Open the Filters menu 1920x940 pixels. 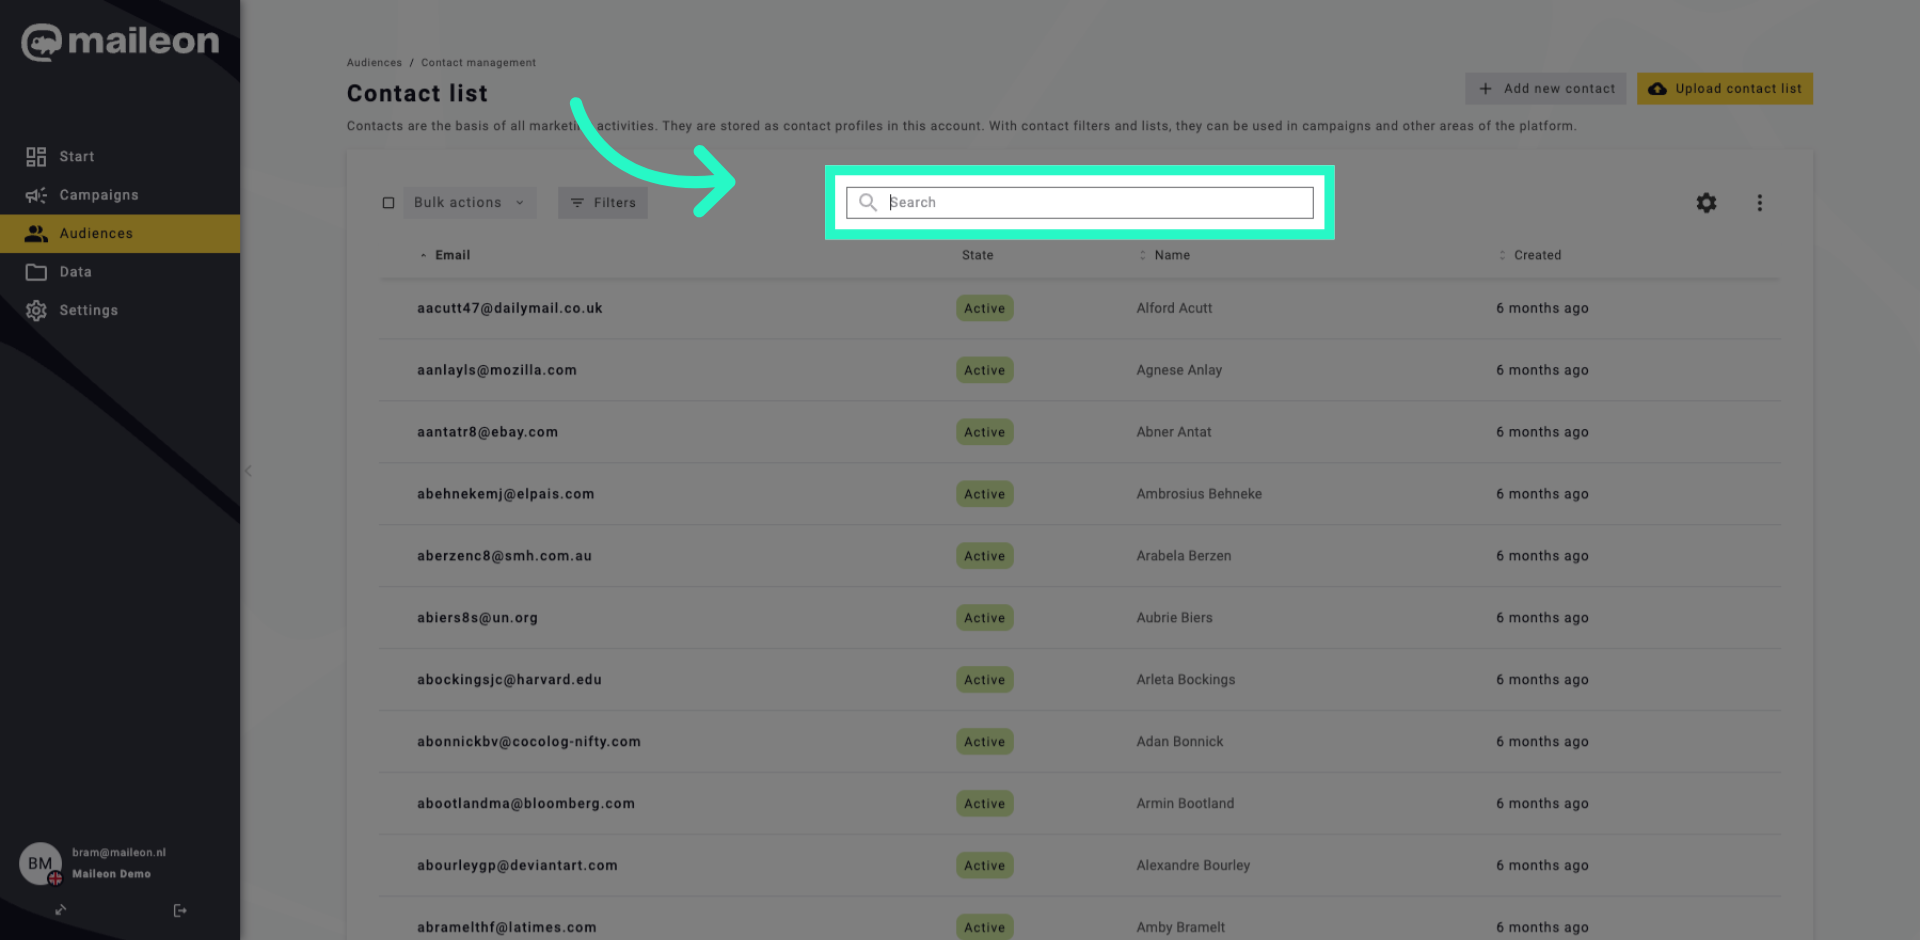[x=602, y=202]
